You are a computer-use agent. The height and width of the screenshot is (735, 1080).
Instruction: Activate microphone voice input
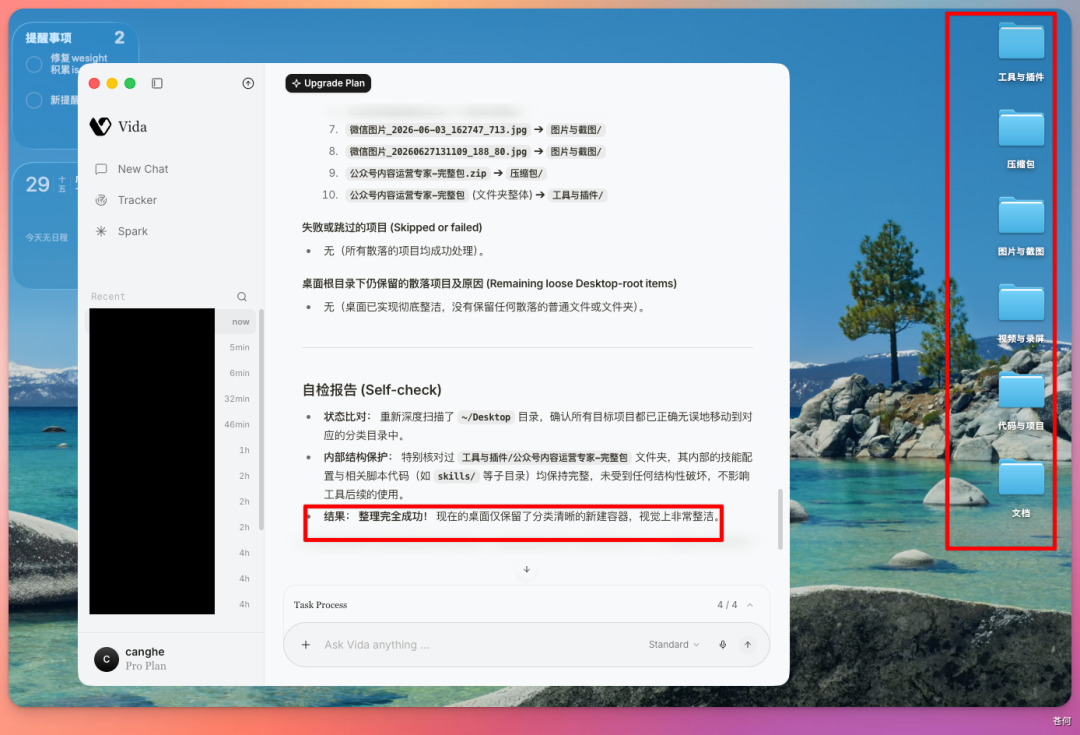(723, 645)
